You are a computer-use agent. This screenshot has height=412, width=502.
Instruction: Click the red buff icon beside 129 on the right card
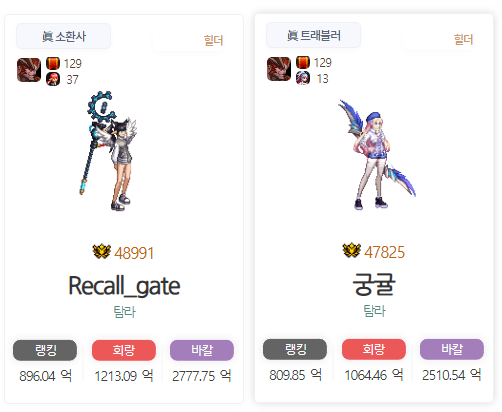pos(303,62)
